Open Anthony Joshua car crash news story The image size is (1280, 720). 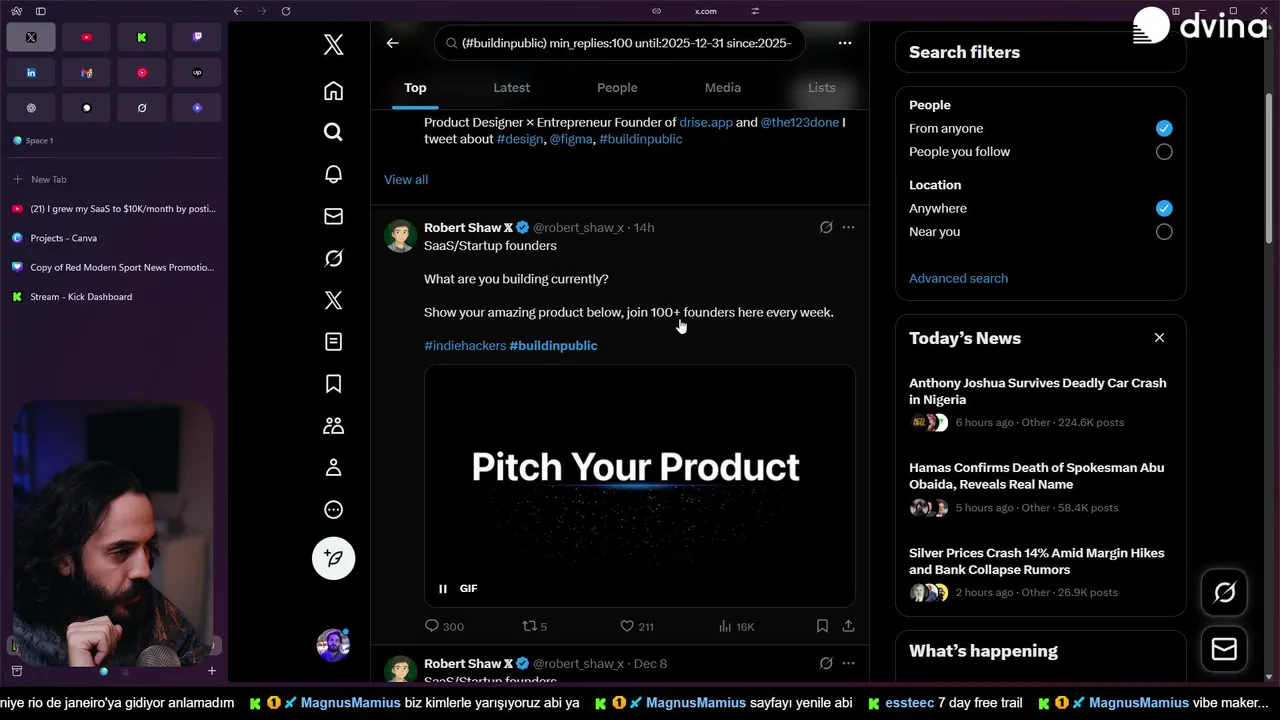pos(1040,402)
